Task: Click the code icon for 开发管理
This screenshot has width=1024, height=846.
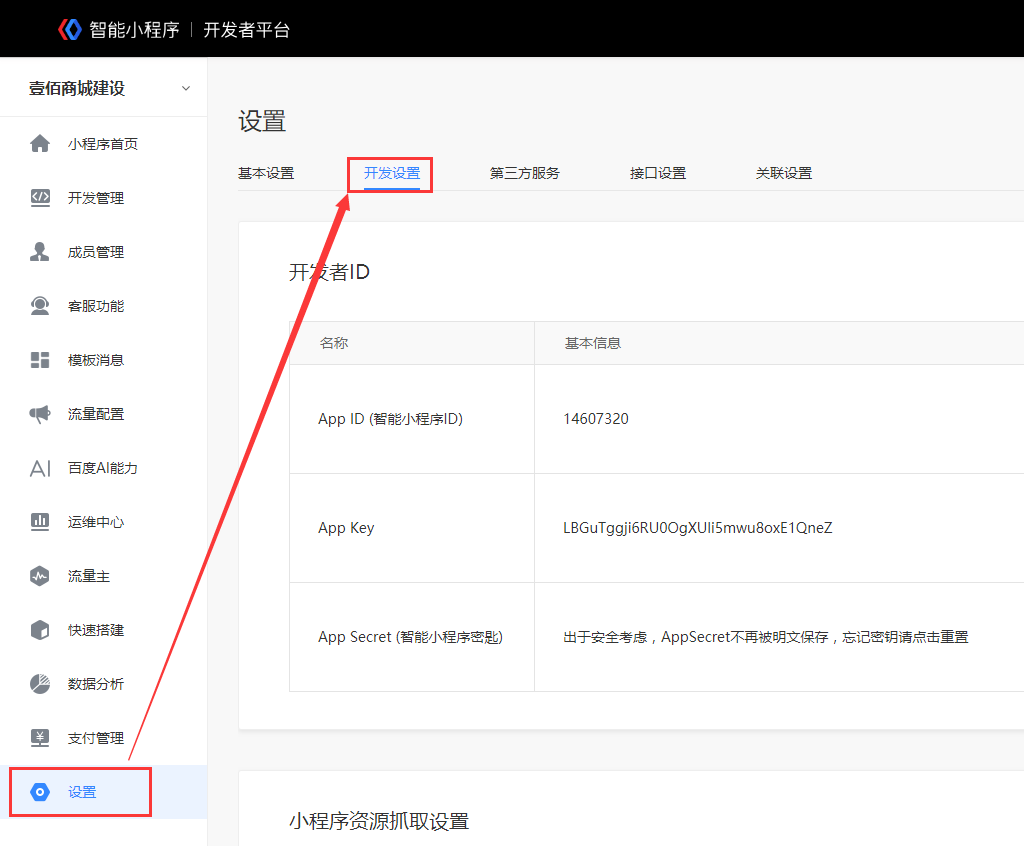Action: [x=40, y=198]
